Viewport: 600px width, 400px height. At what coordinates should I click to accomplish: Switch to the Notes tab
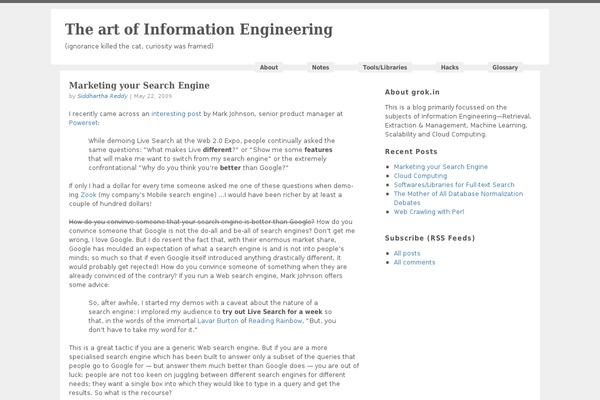click(320, 67)
